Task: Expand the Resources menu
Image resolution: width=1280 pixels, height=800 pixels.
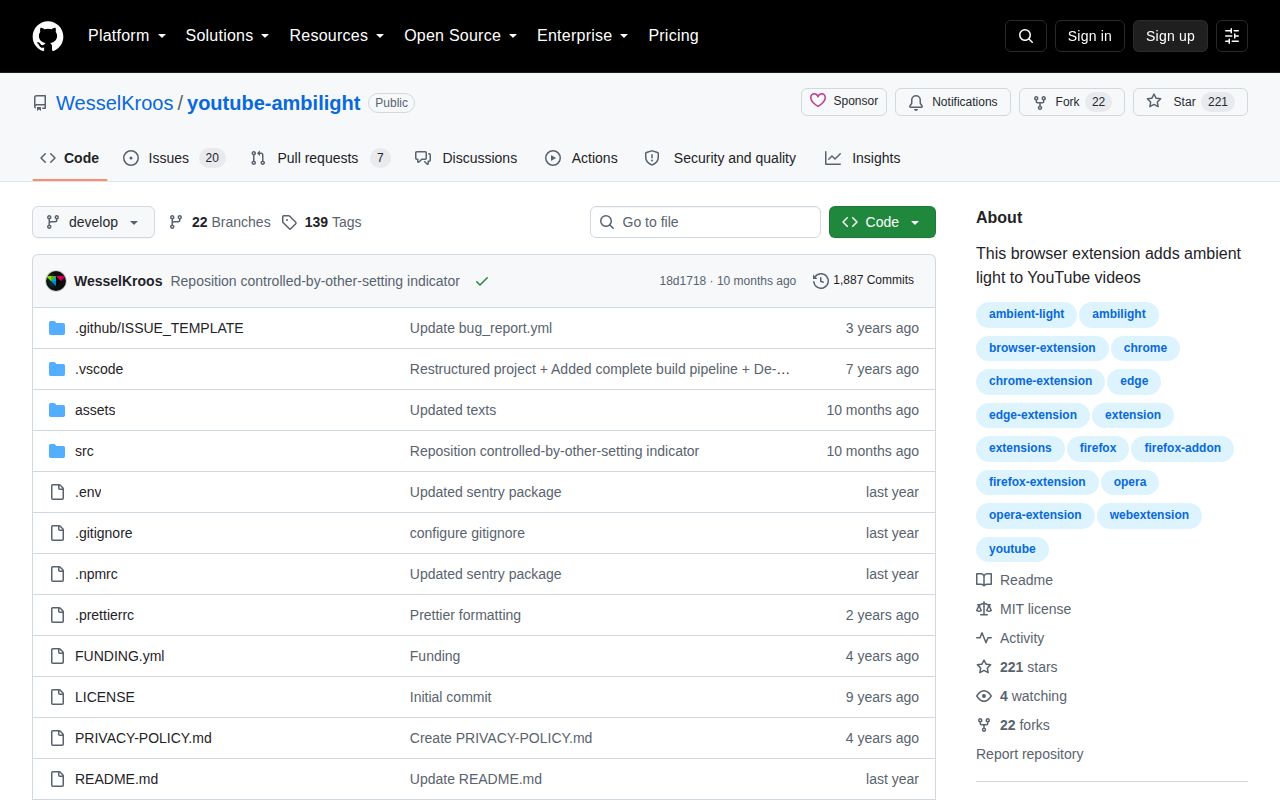Action: coord(337,36)
